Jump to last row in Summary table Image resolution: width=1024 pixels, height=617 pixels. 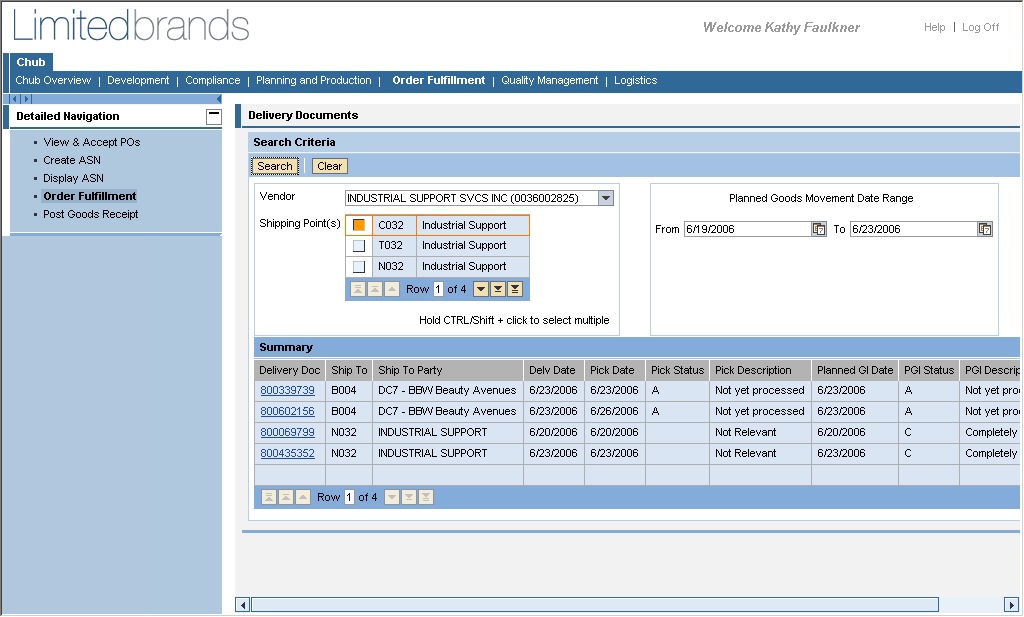(426, 498)
